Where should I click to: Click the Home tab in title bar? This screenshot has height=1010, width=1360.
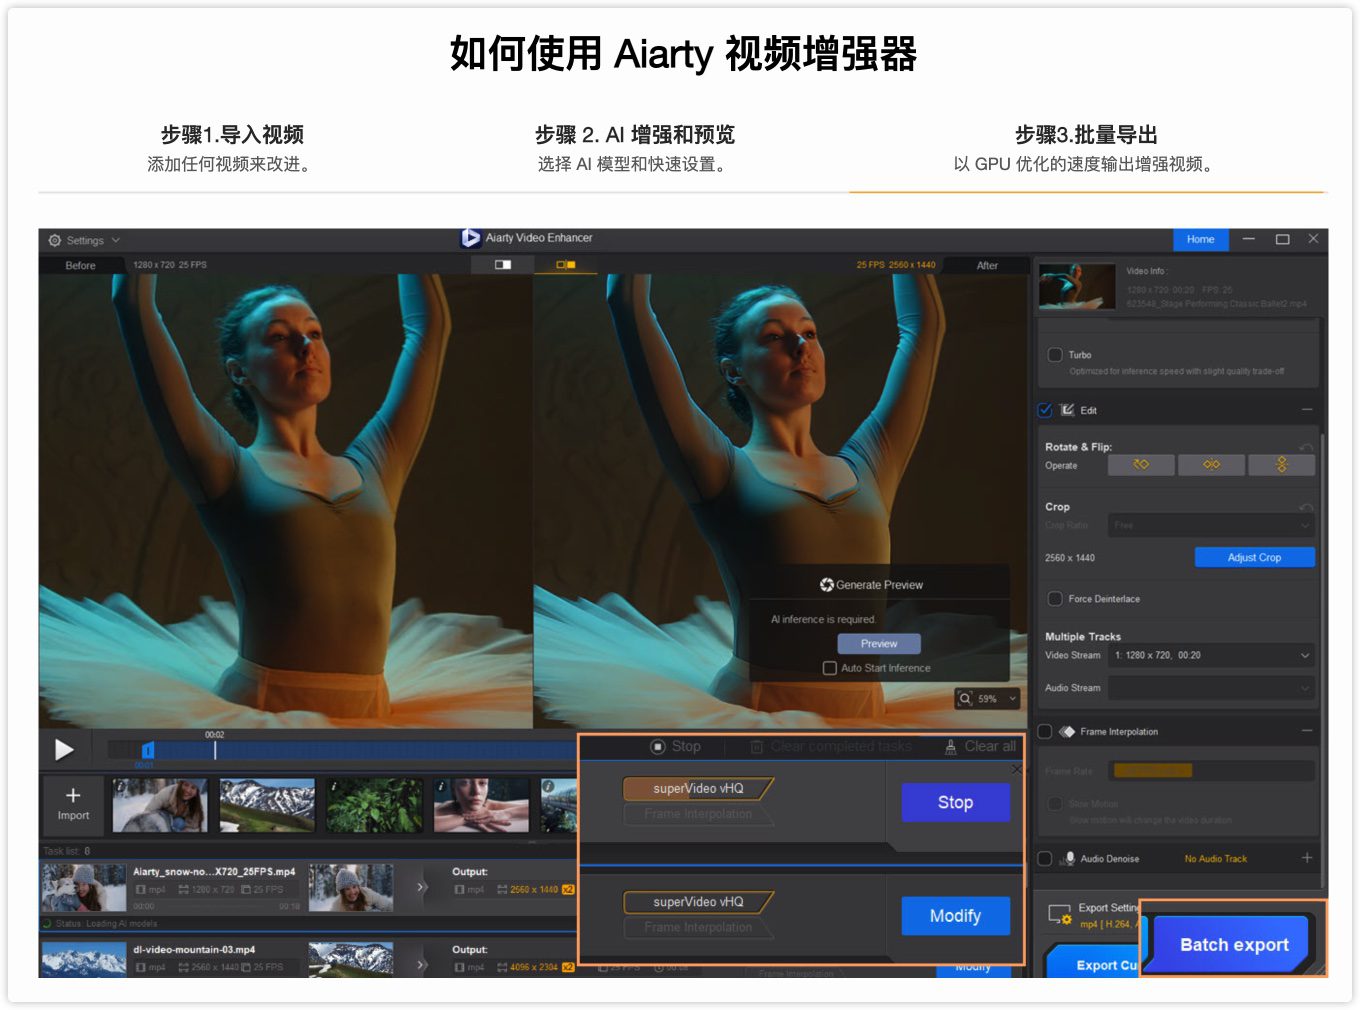(1200, 240)
